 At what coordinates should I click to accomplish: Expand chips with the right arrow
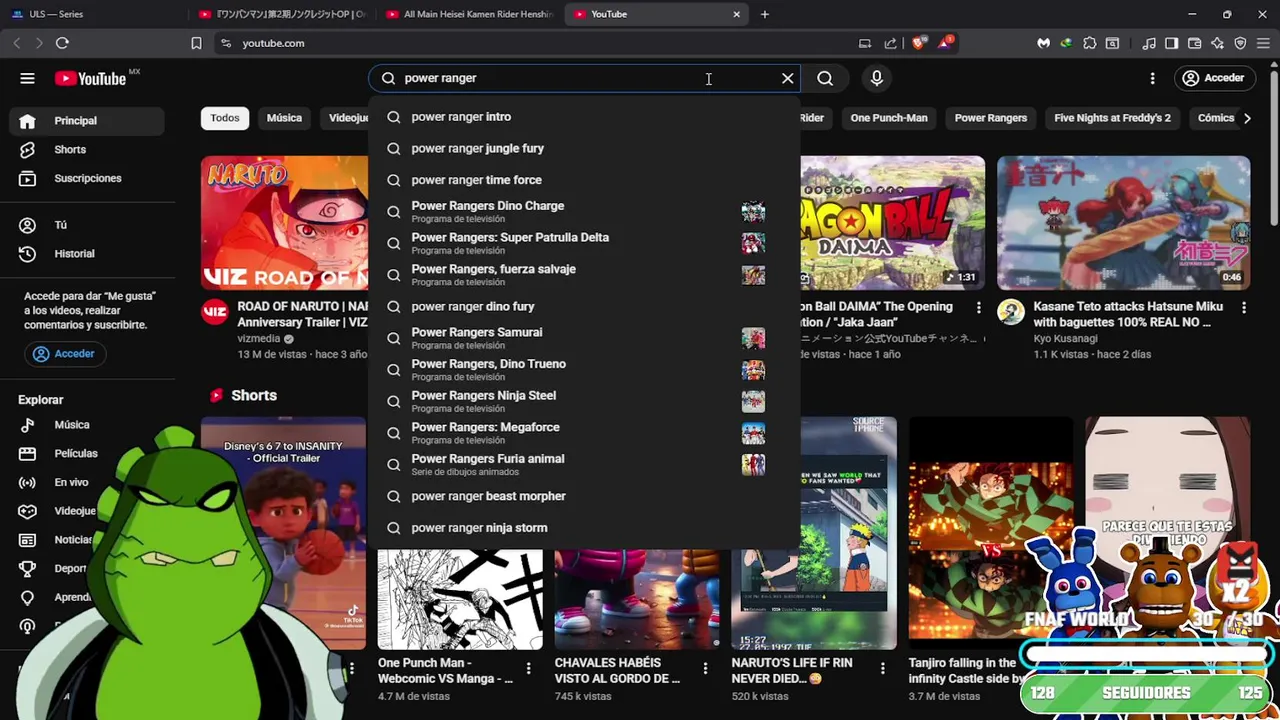(1247, 118)
